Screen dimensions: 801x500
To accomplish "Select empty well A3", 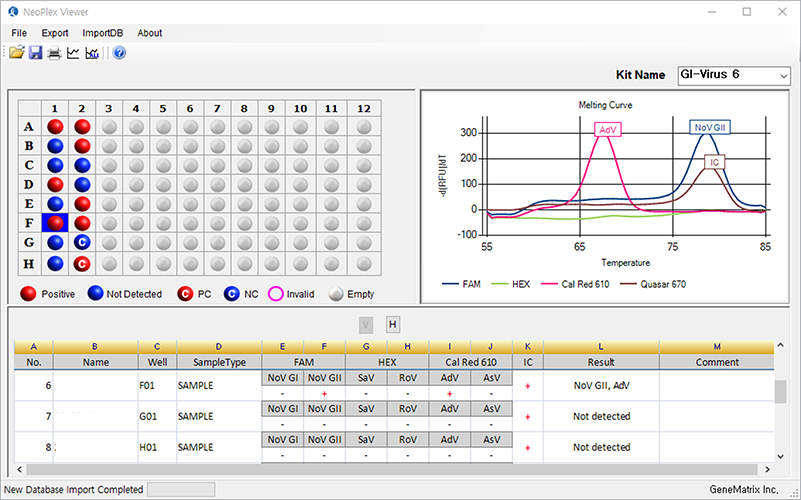I will [109, 127].
